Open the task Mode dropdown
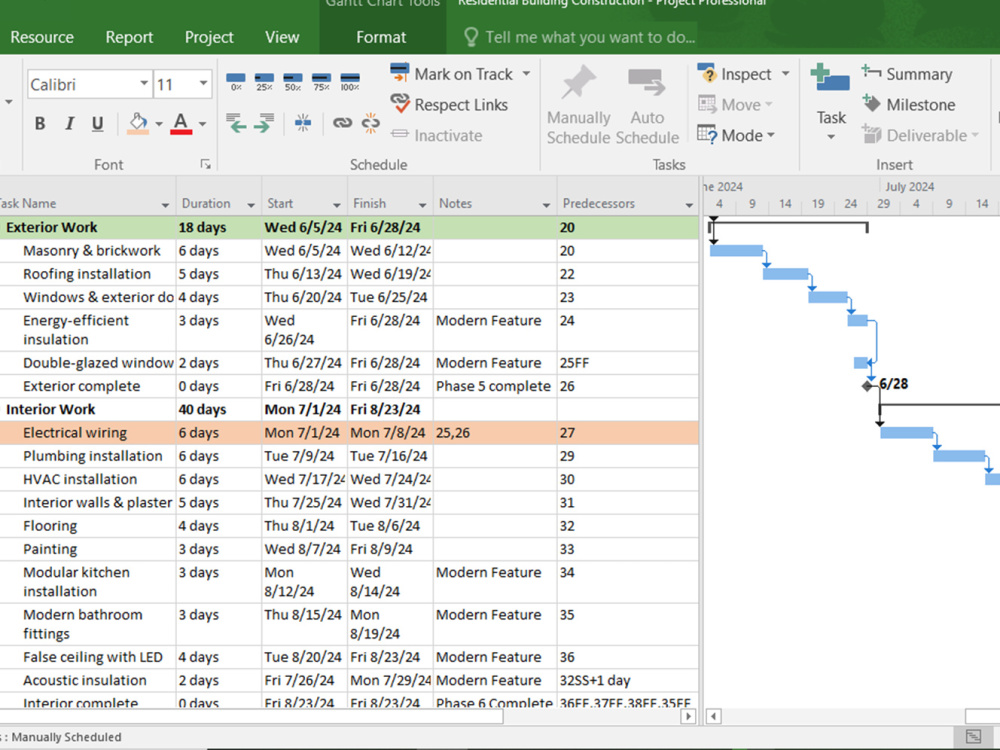Screen dimensions: 1000x750 click(736, 135)
